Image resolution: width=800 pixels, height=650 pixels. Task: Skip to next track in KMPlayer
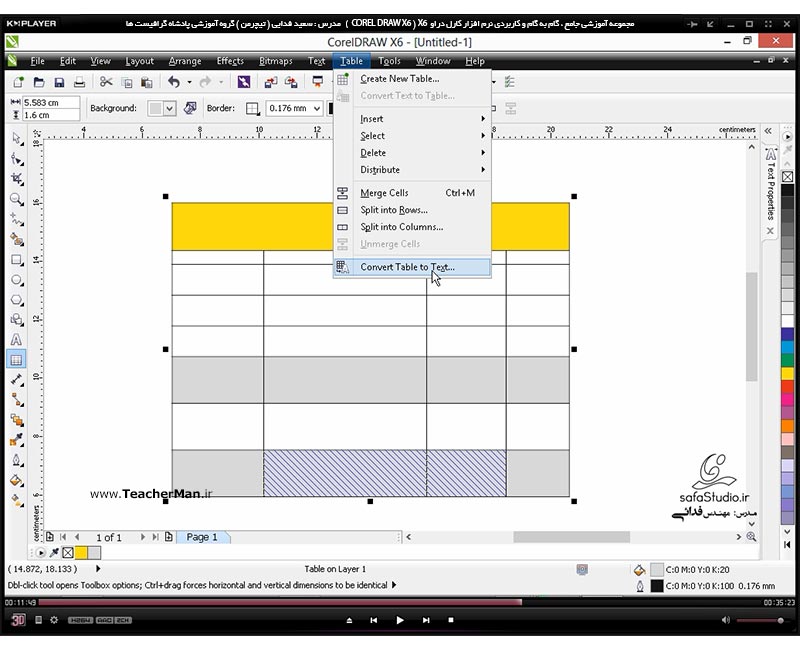(x=426, y=620)
